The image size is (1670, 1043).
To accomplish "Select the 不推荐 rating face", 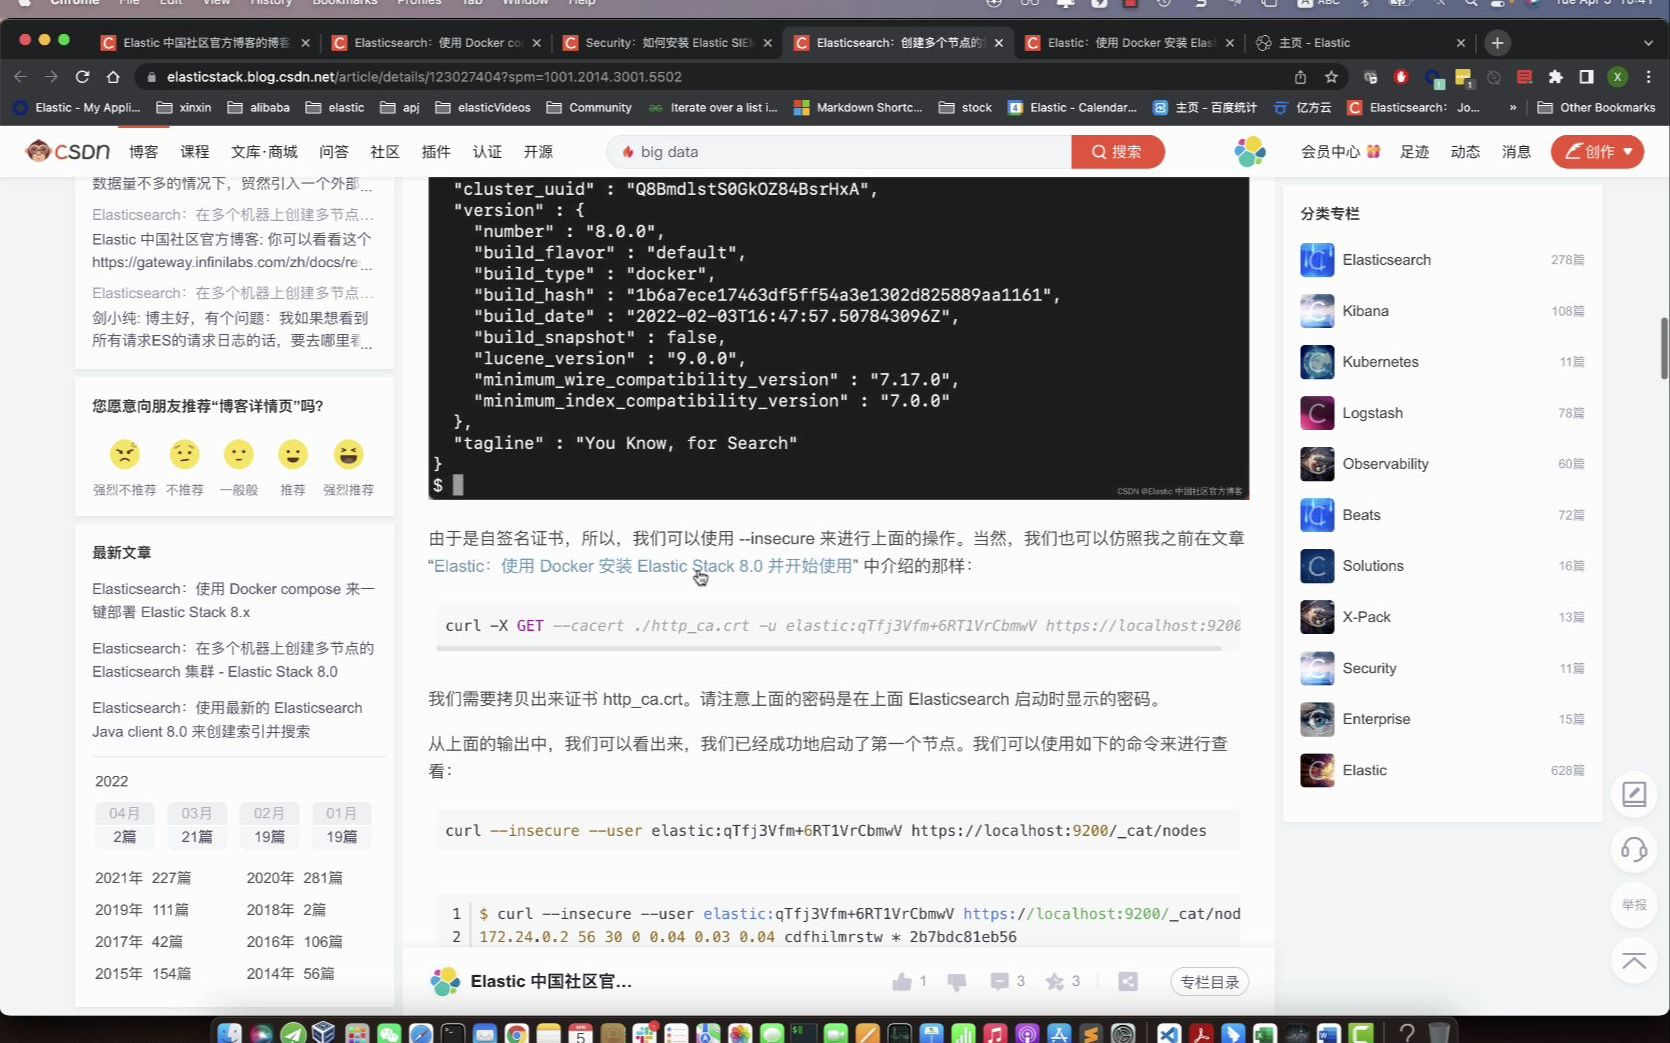I will coord(184,455).
